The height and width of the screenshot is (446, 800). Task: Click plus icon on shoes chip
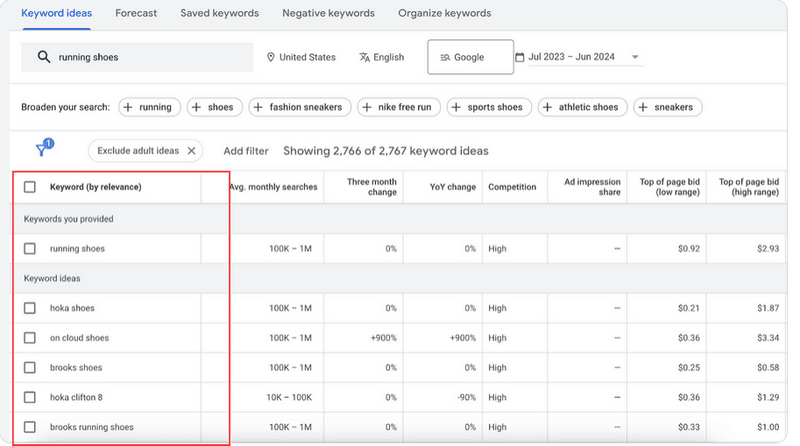[196, 107]
